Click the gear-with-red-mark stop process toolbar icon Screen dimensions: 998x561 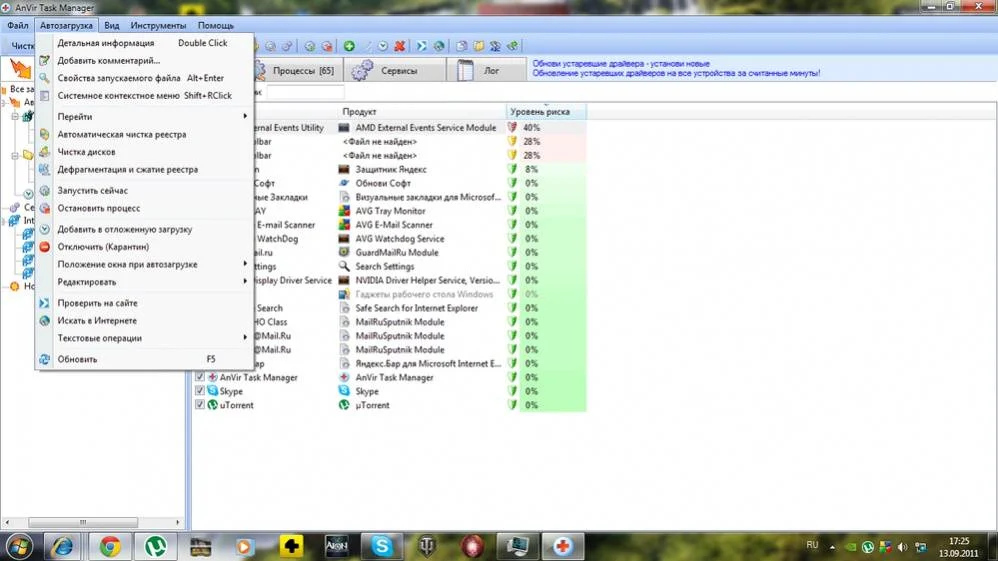point(327,46)
